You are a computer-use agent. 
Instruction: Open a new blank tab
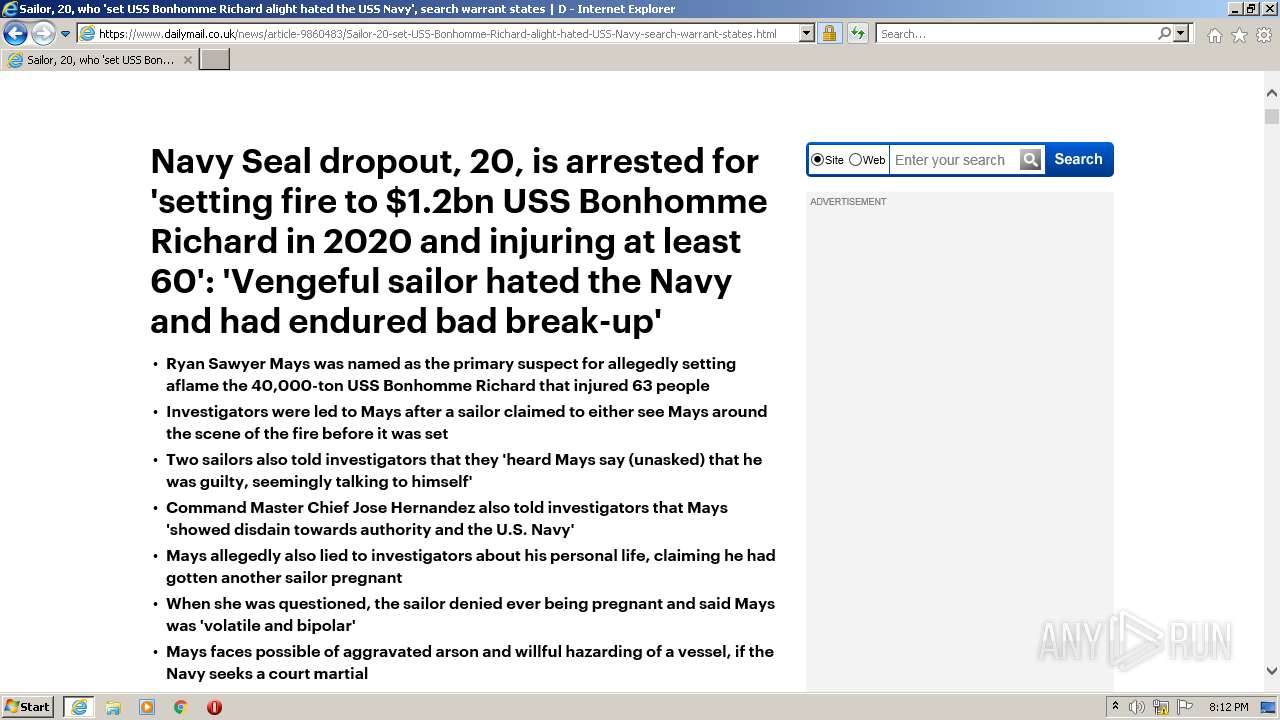[x=215, y=60]
